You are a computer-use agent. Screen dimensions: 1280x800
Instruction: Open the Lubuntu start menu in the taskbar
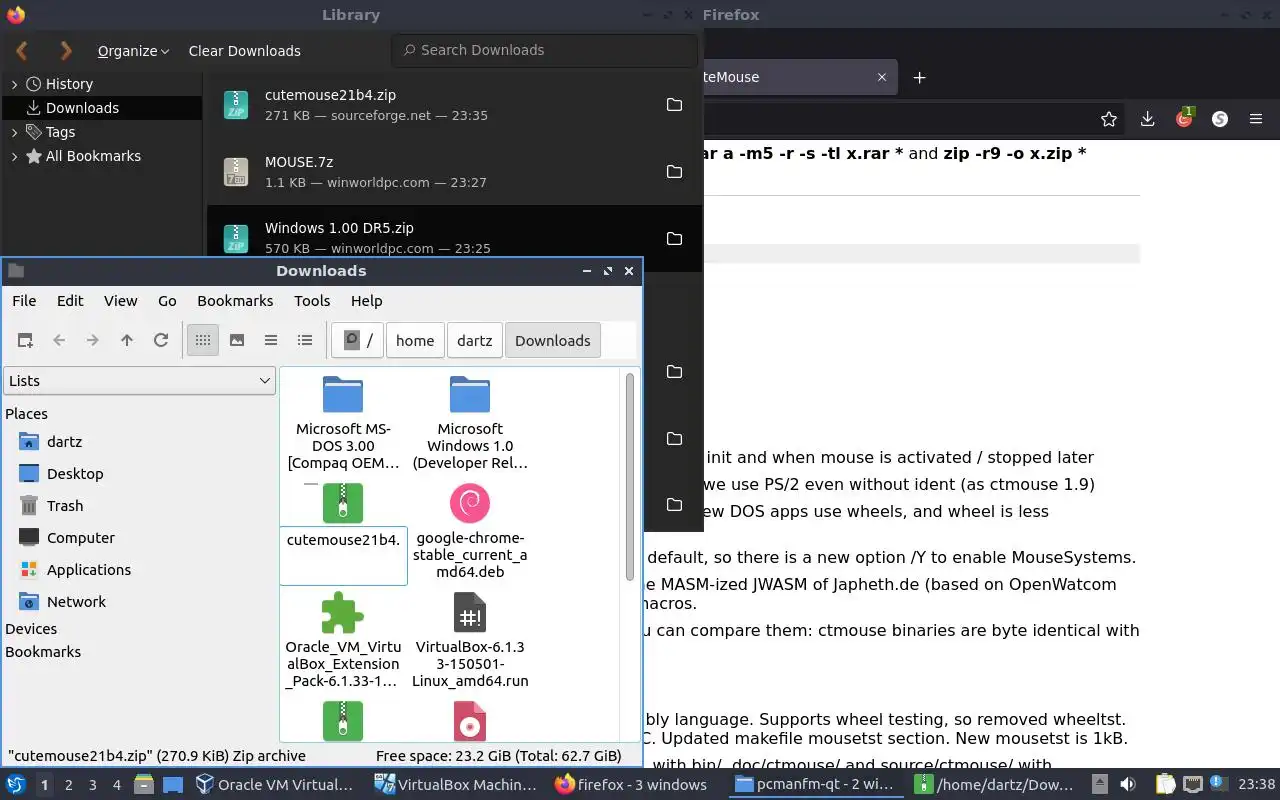pos(16,785)
